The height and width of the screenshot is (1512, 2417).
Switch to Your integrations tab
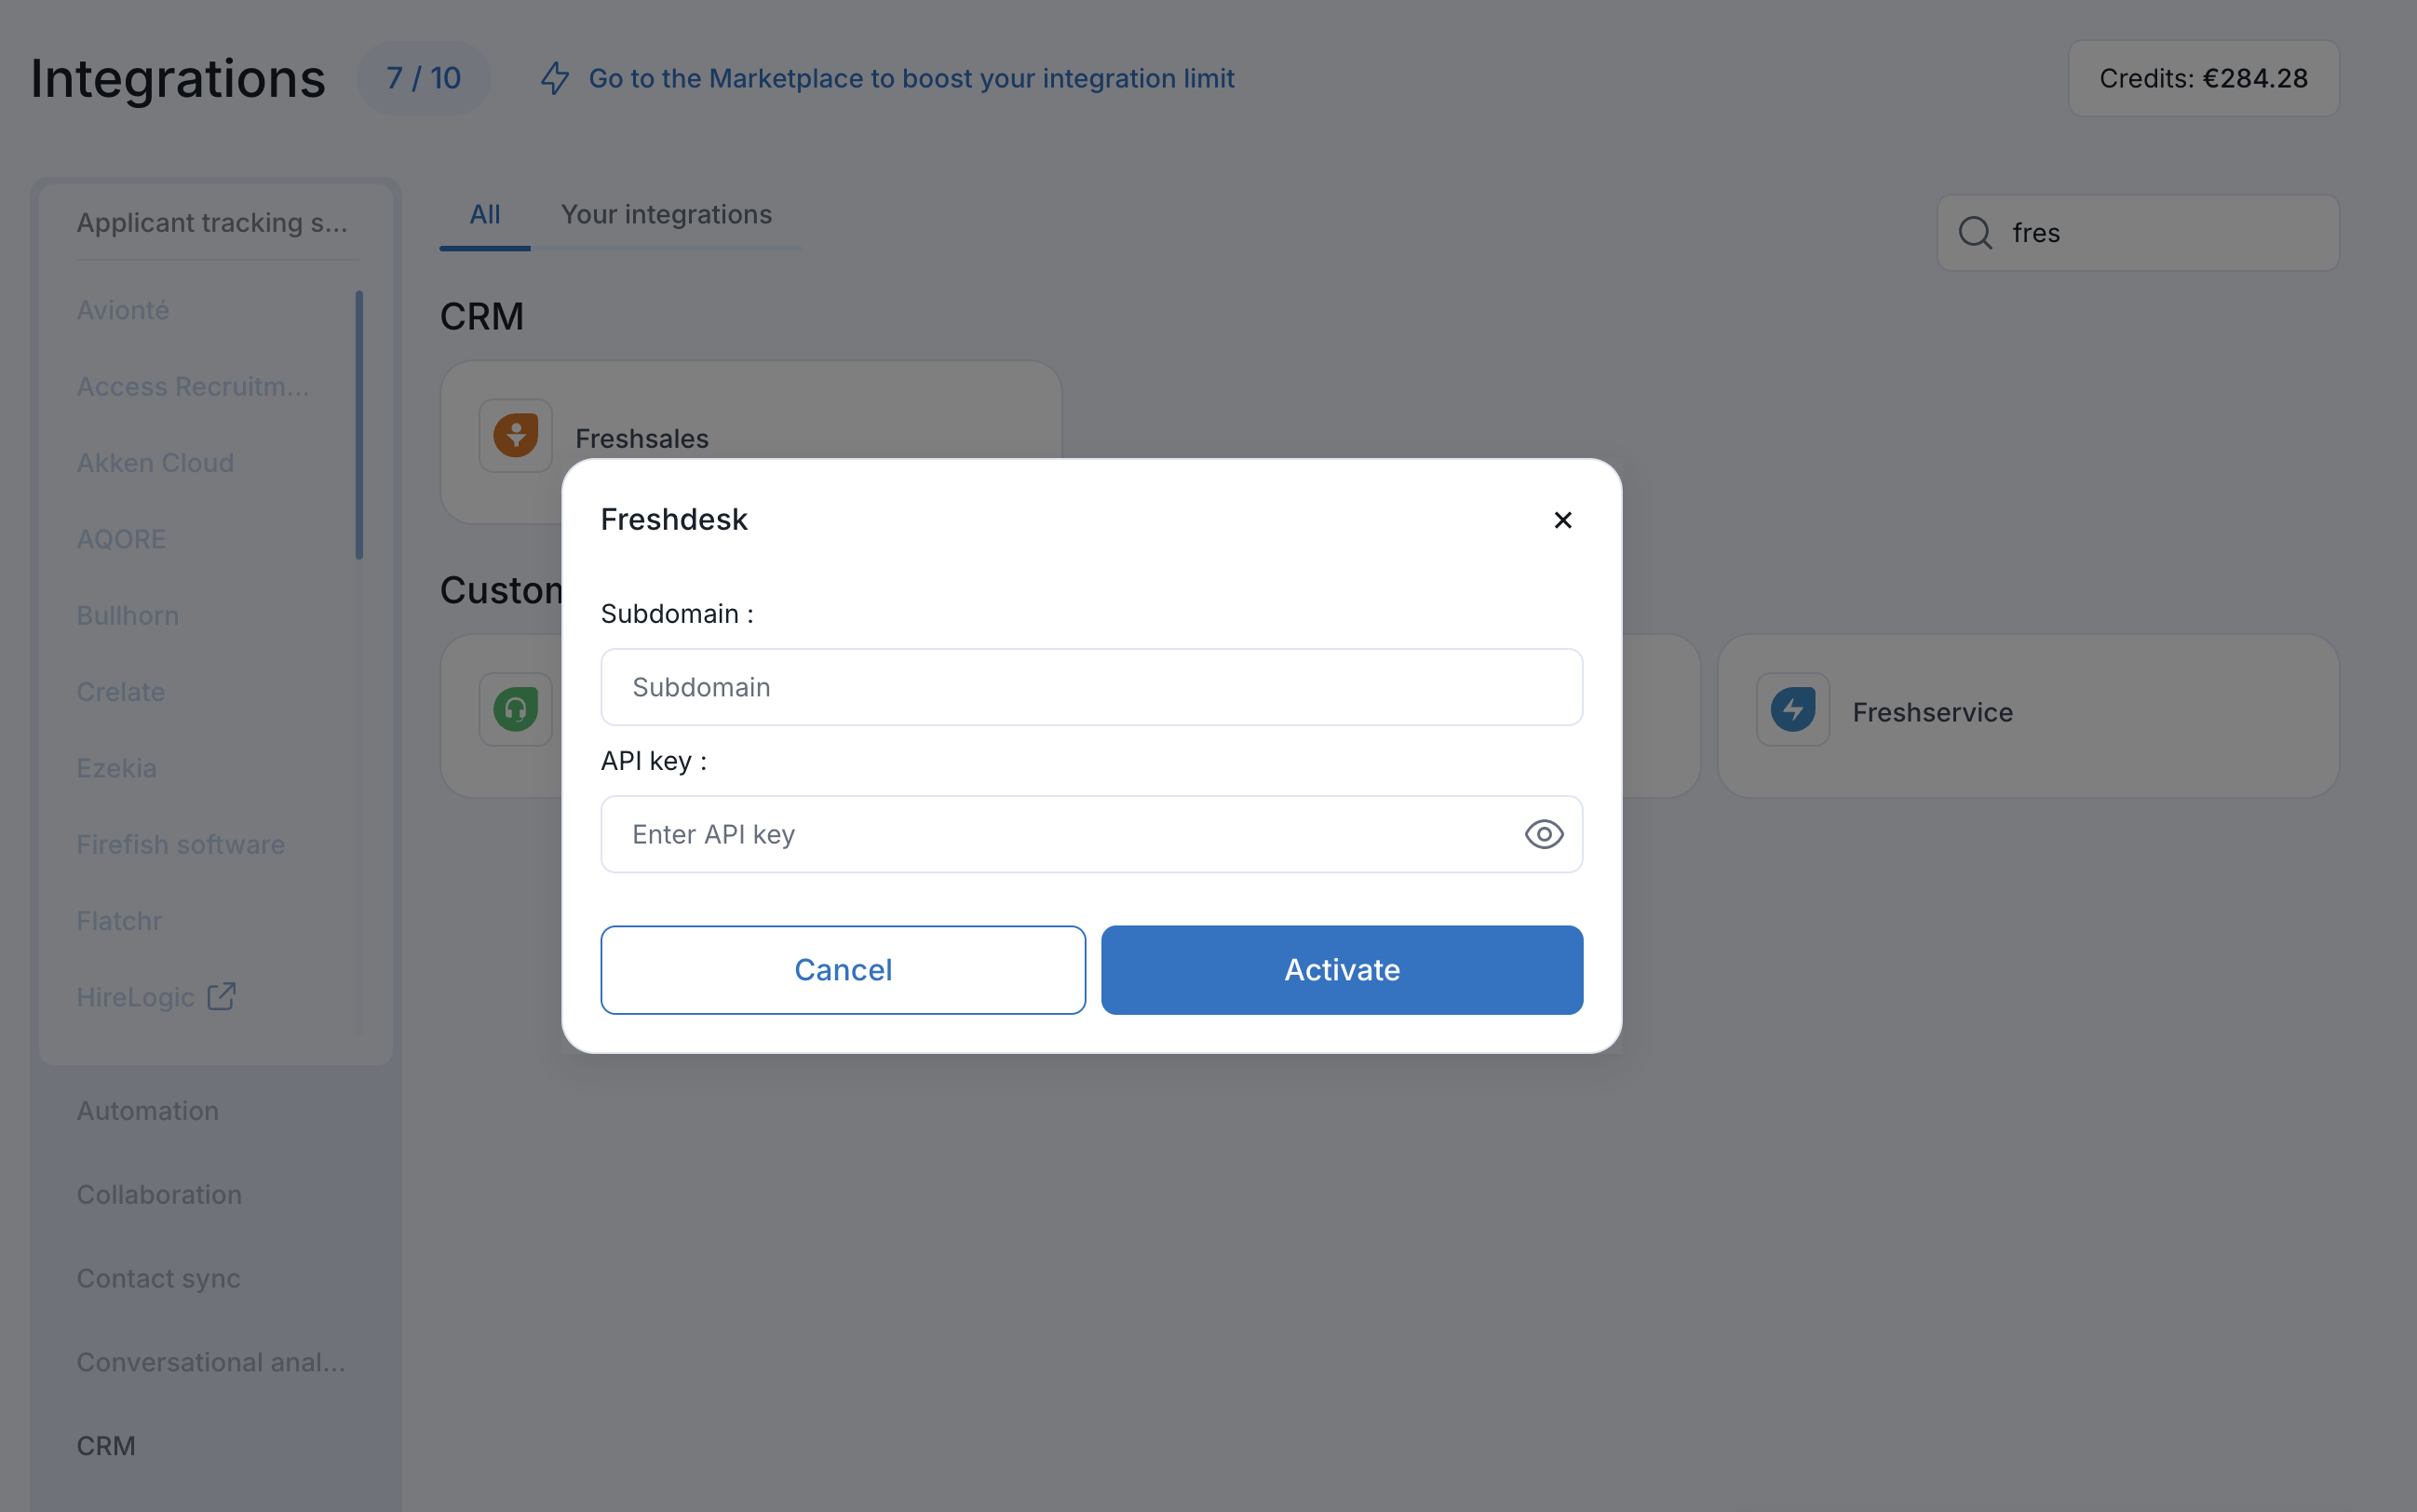tap(666, 215)
